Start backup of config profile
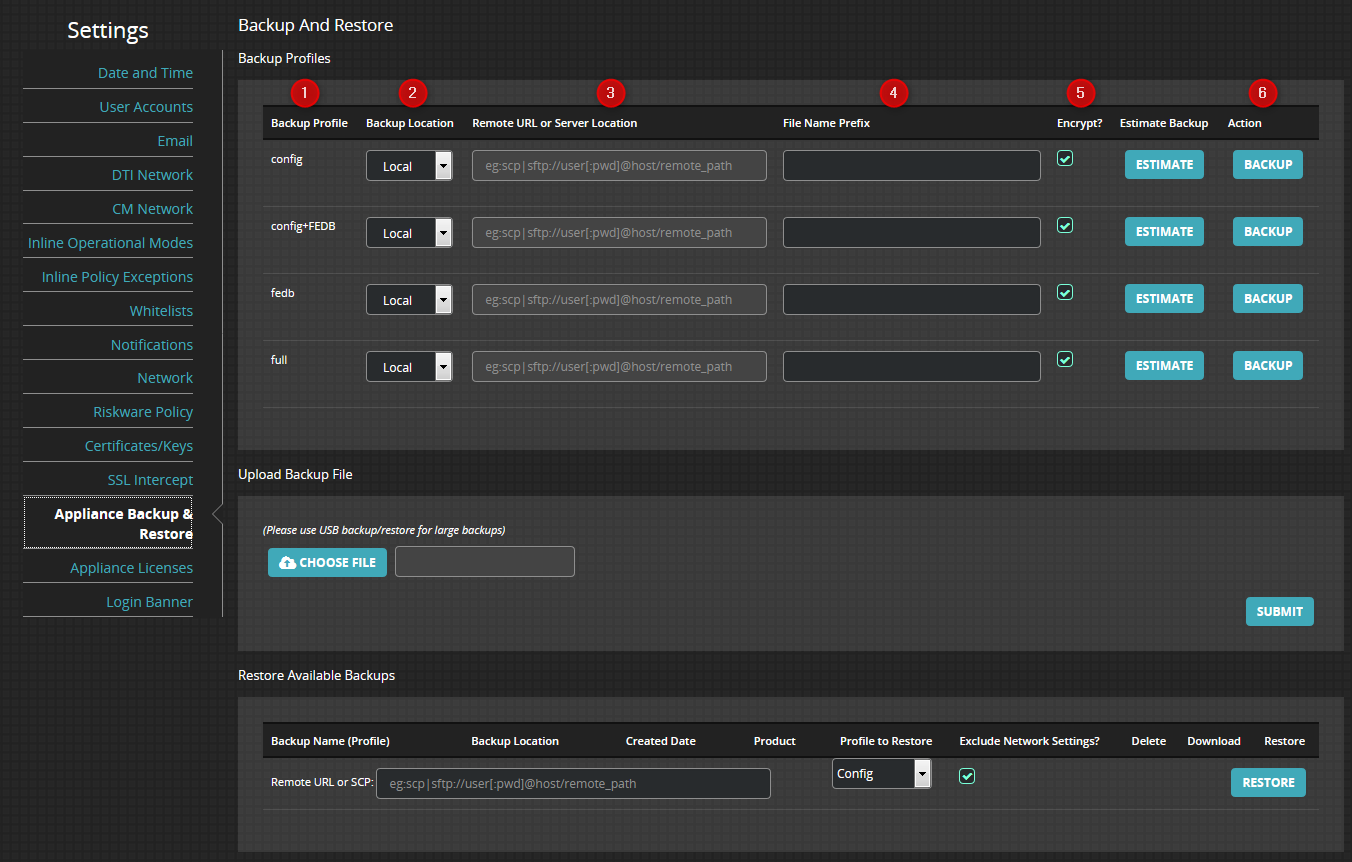Viewport: 1352px width, 862px height. pyautogui.click(x=1268, y=165)
